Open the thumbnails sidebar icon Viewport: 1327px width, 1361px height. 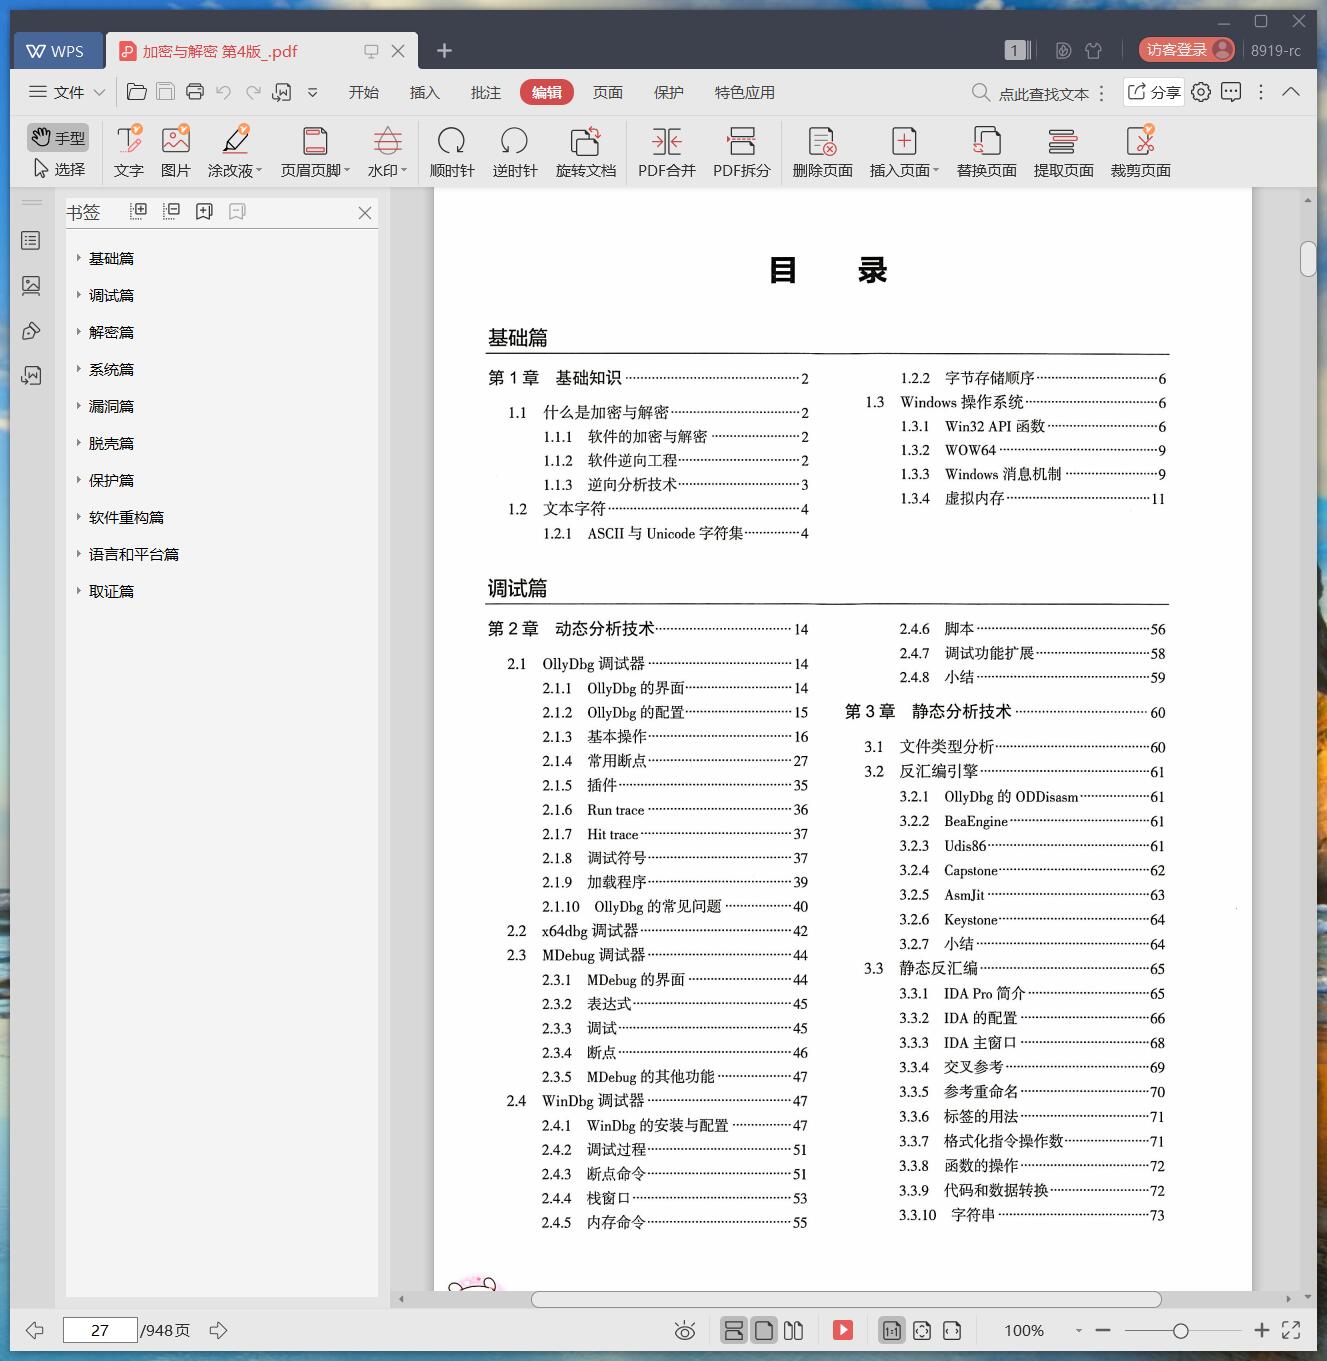31,285
